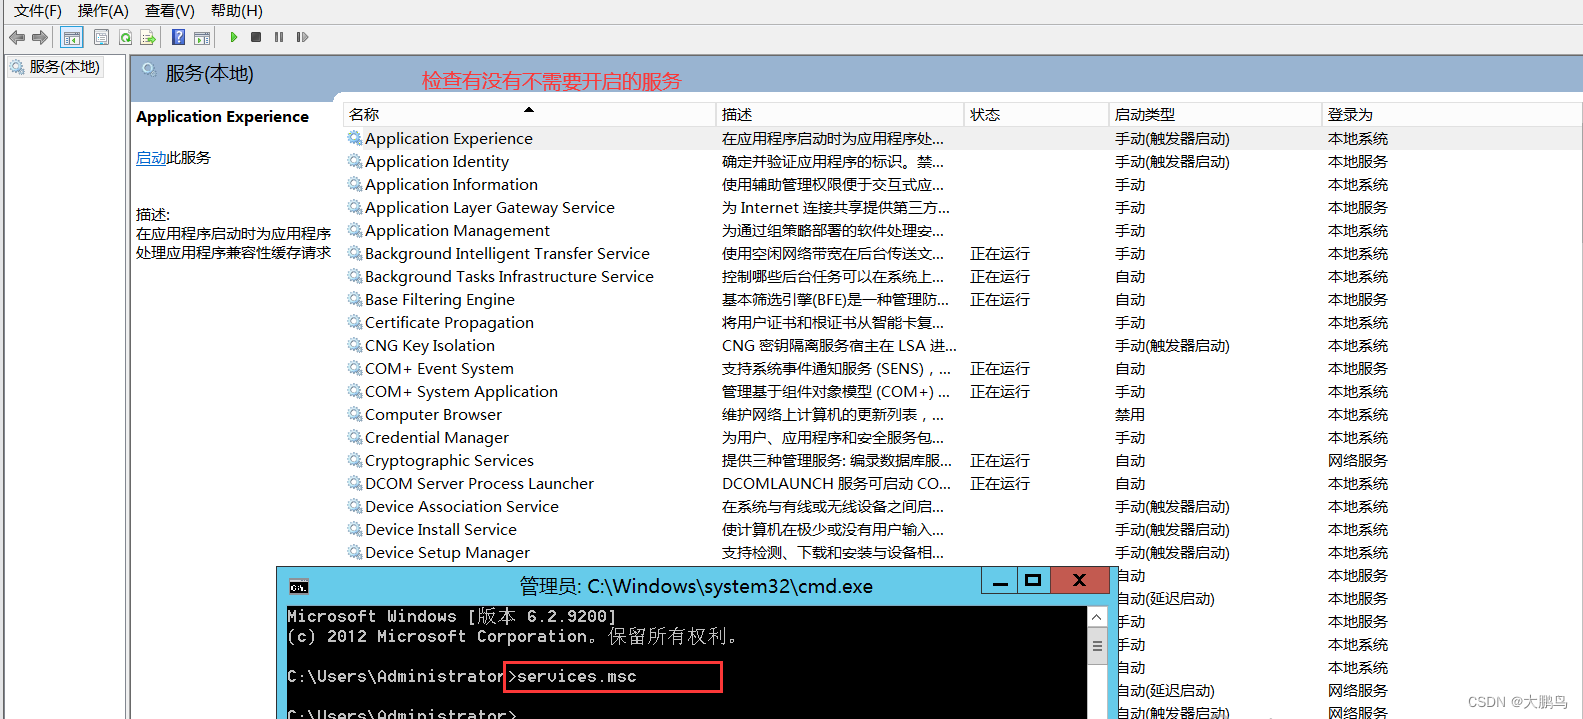The width and height of the screenshot is (1583, 719).
Task: Toggle the show/hide action pane icon
Action: tap(202, 37)
